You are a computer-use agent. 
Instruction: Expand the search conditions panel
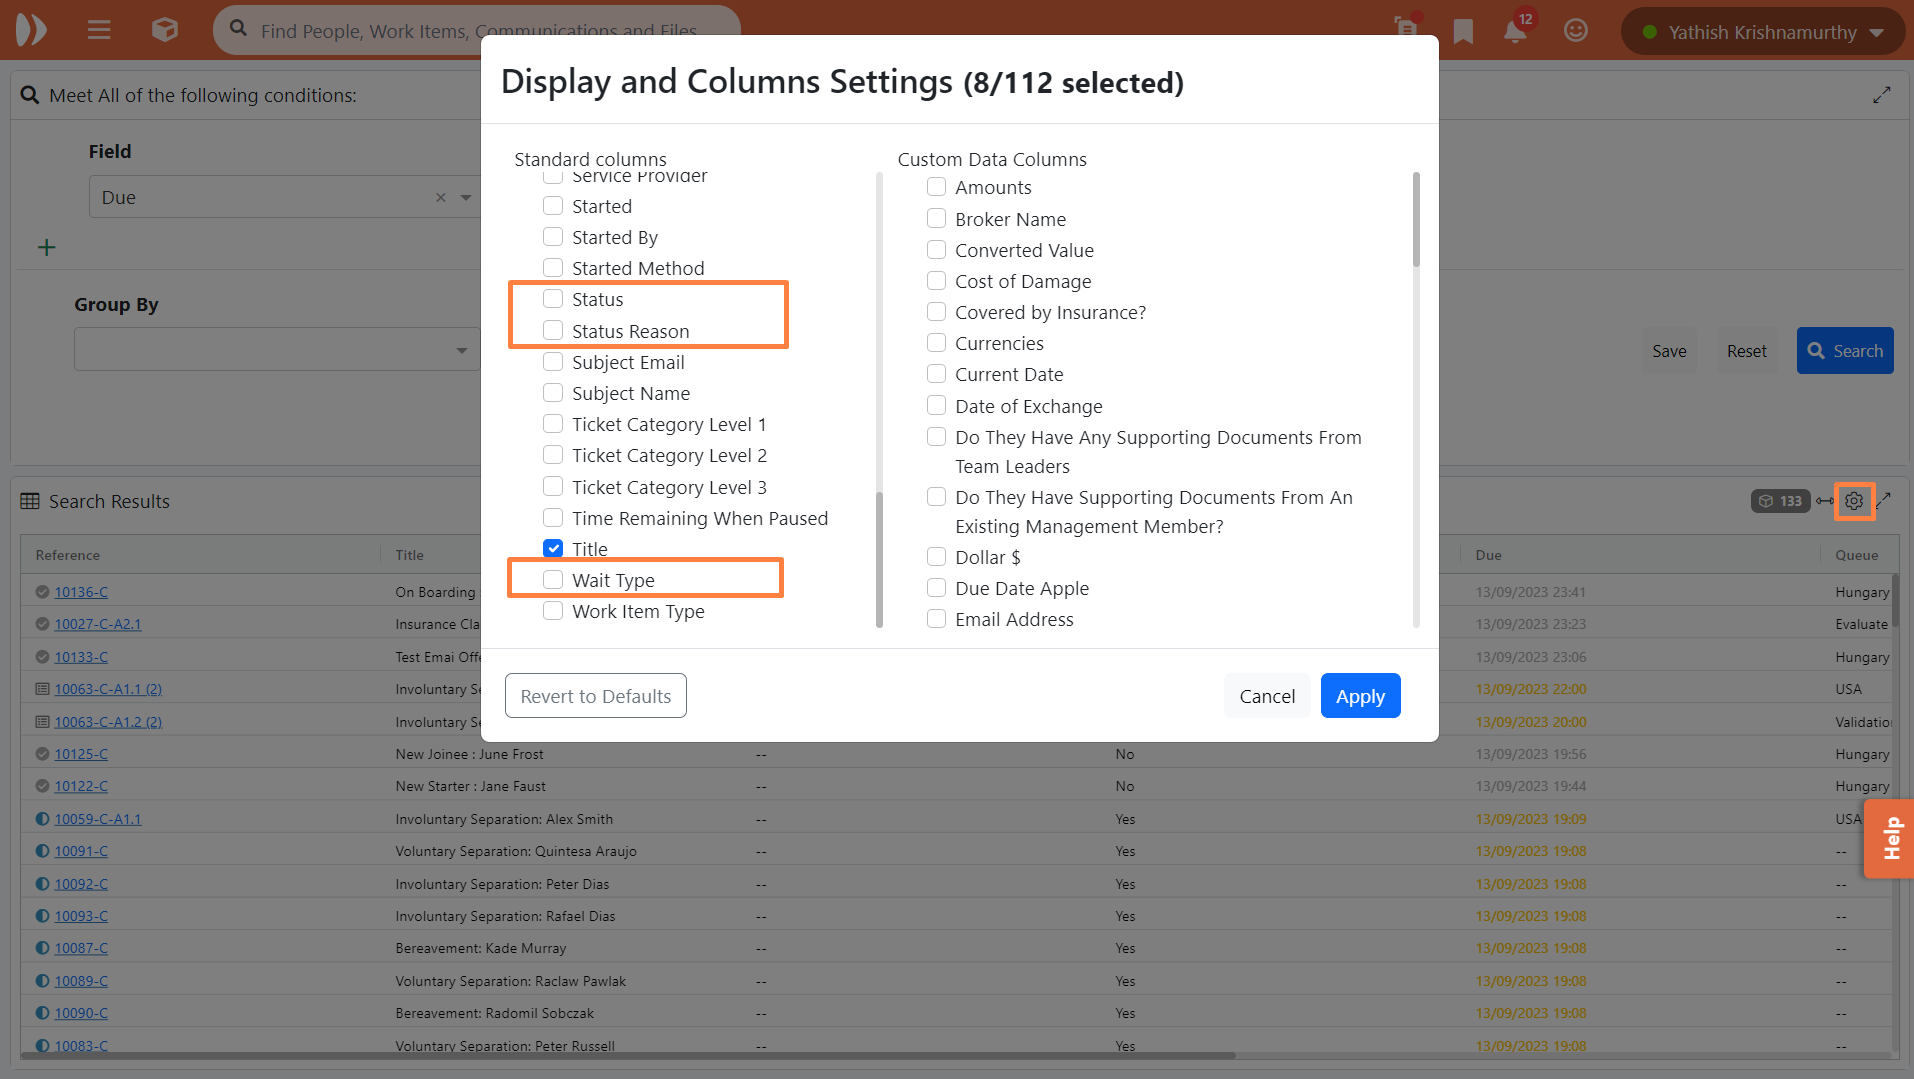point(1881,95)
